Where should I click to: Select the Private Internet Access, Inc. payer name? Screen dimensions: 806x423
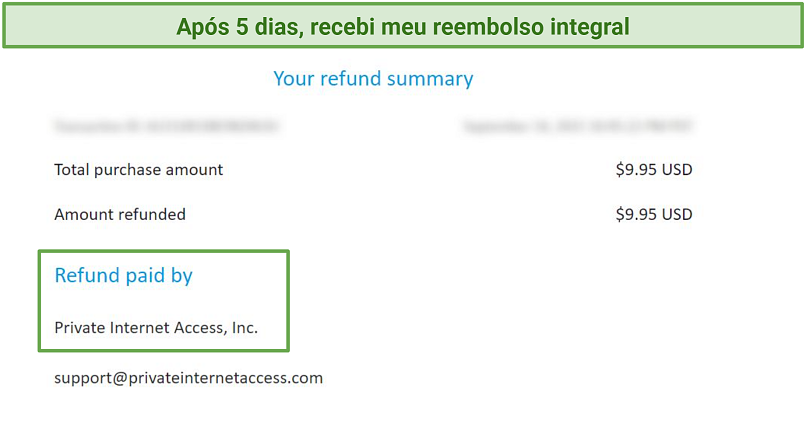tap(156, 328)
